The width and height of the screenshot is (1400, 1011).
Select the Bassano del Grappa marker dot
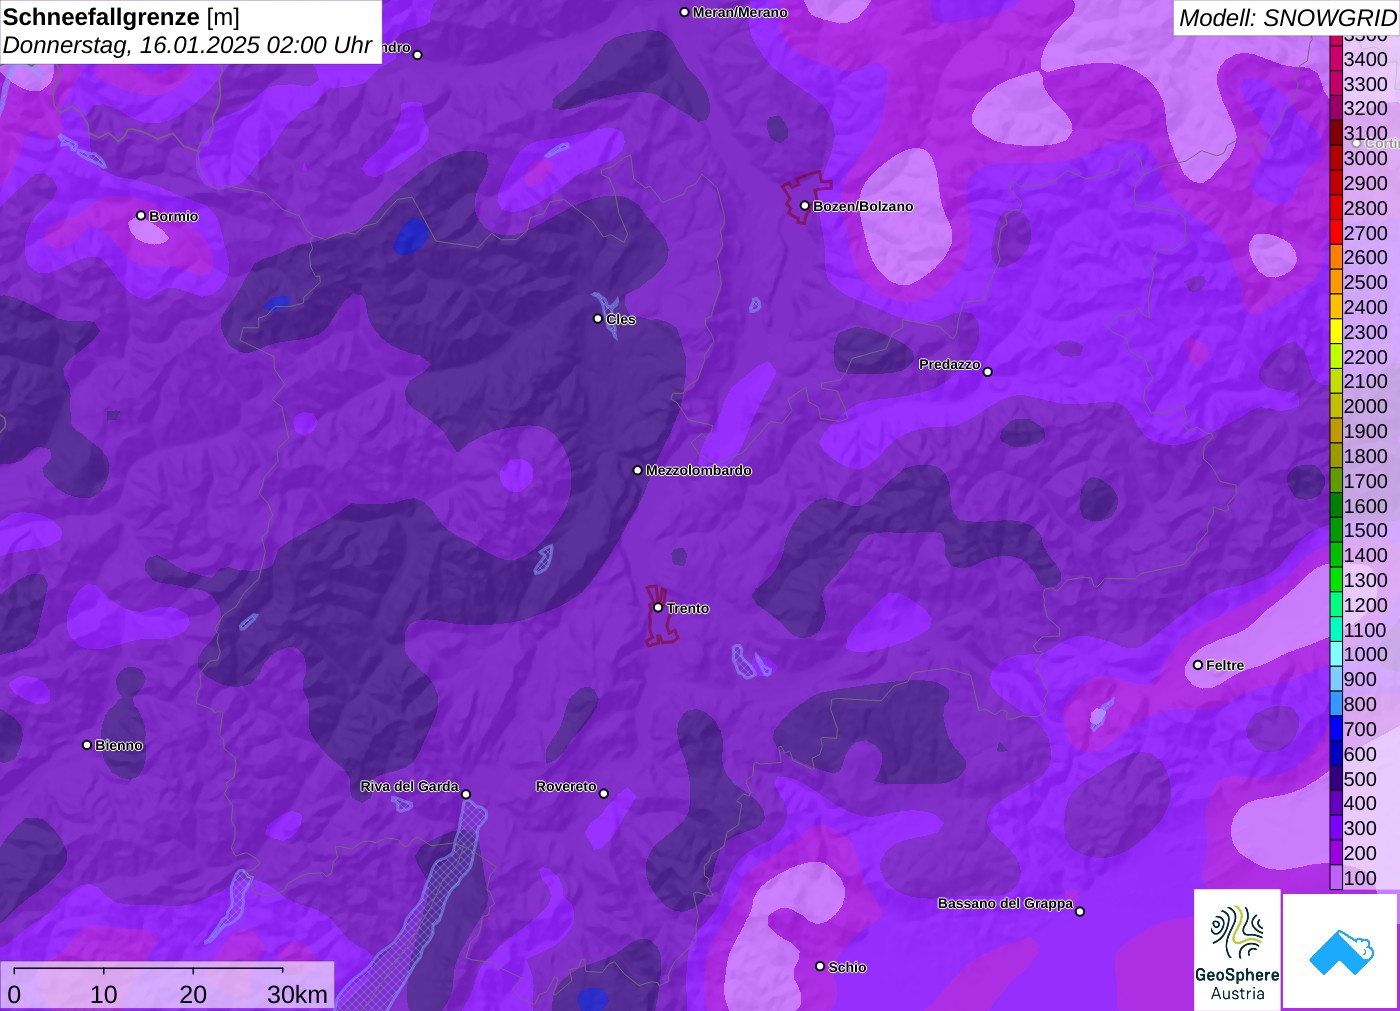point(1080,911)
